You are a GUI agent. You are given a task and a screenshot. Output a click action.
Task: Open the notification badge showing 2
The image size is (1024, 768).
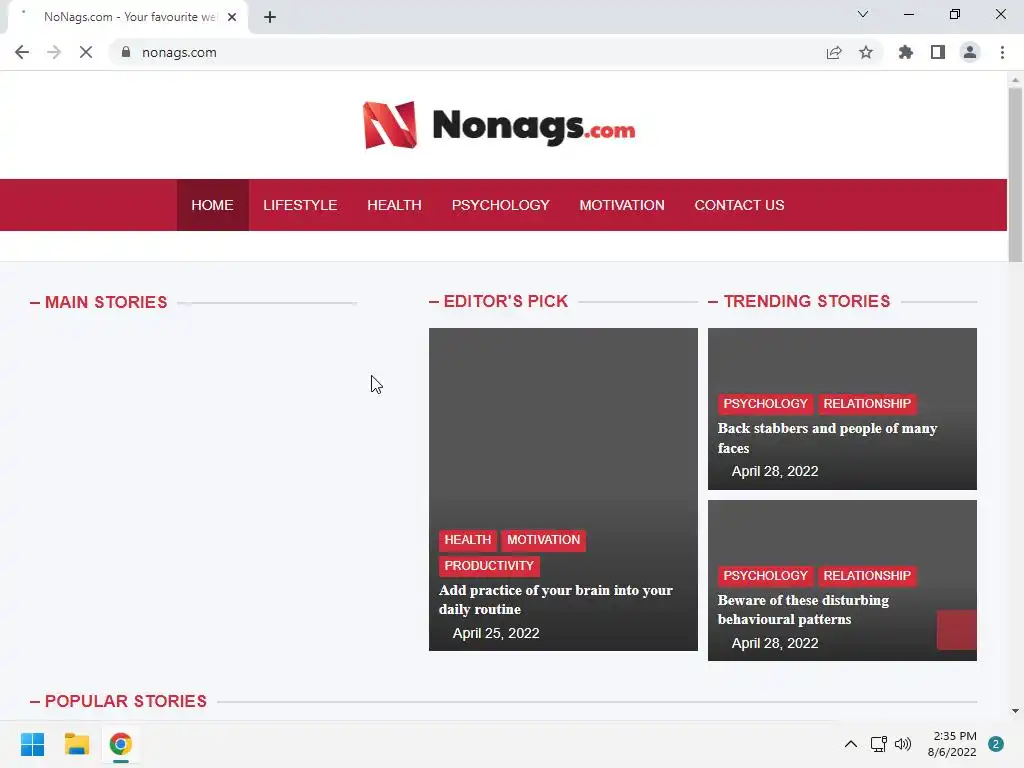[x=995, y=744]
